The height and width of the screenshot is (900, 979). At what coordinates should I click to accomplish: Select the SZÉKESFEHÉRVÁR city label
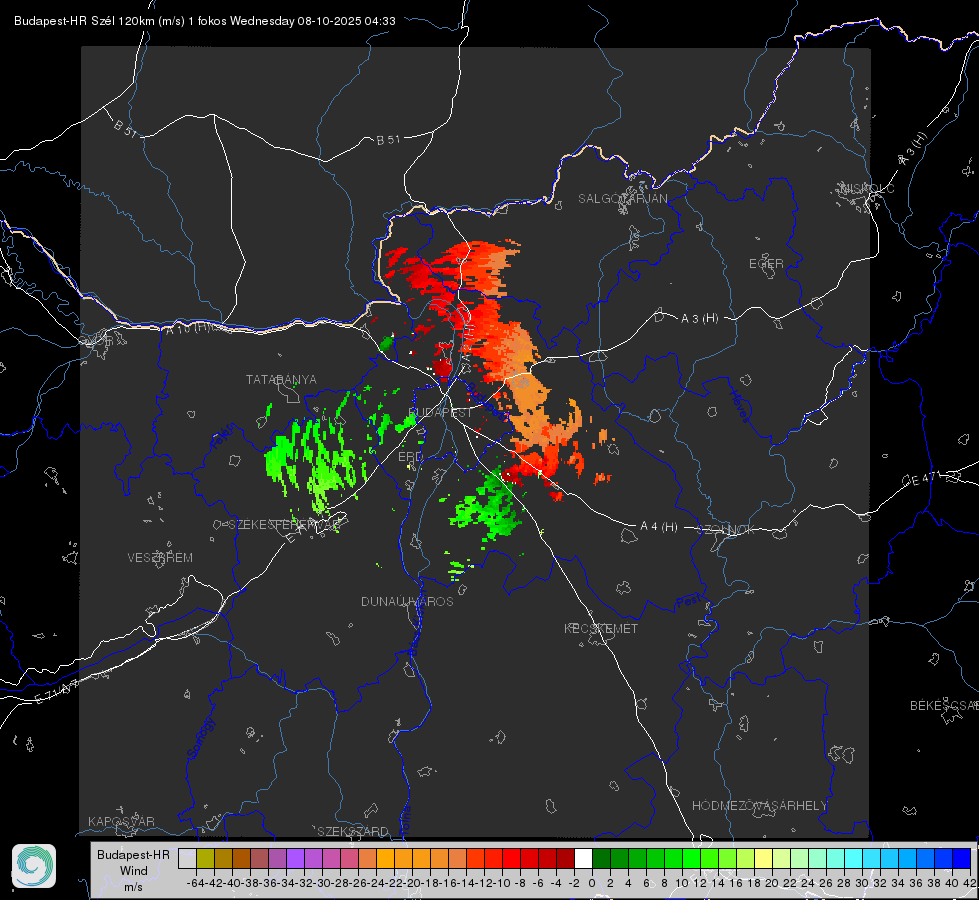tap(284, 525)
